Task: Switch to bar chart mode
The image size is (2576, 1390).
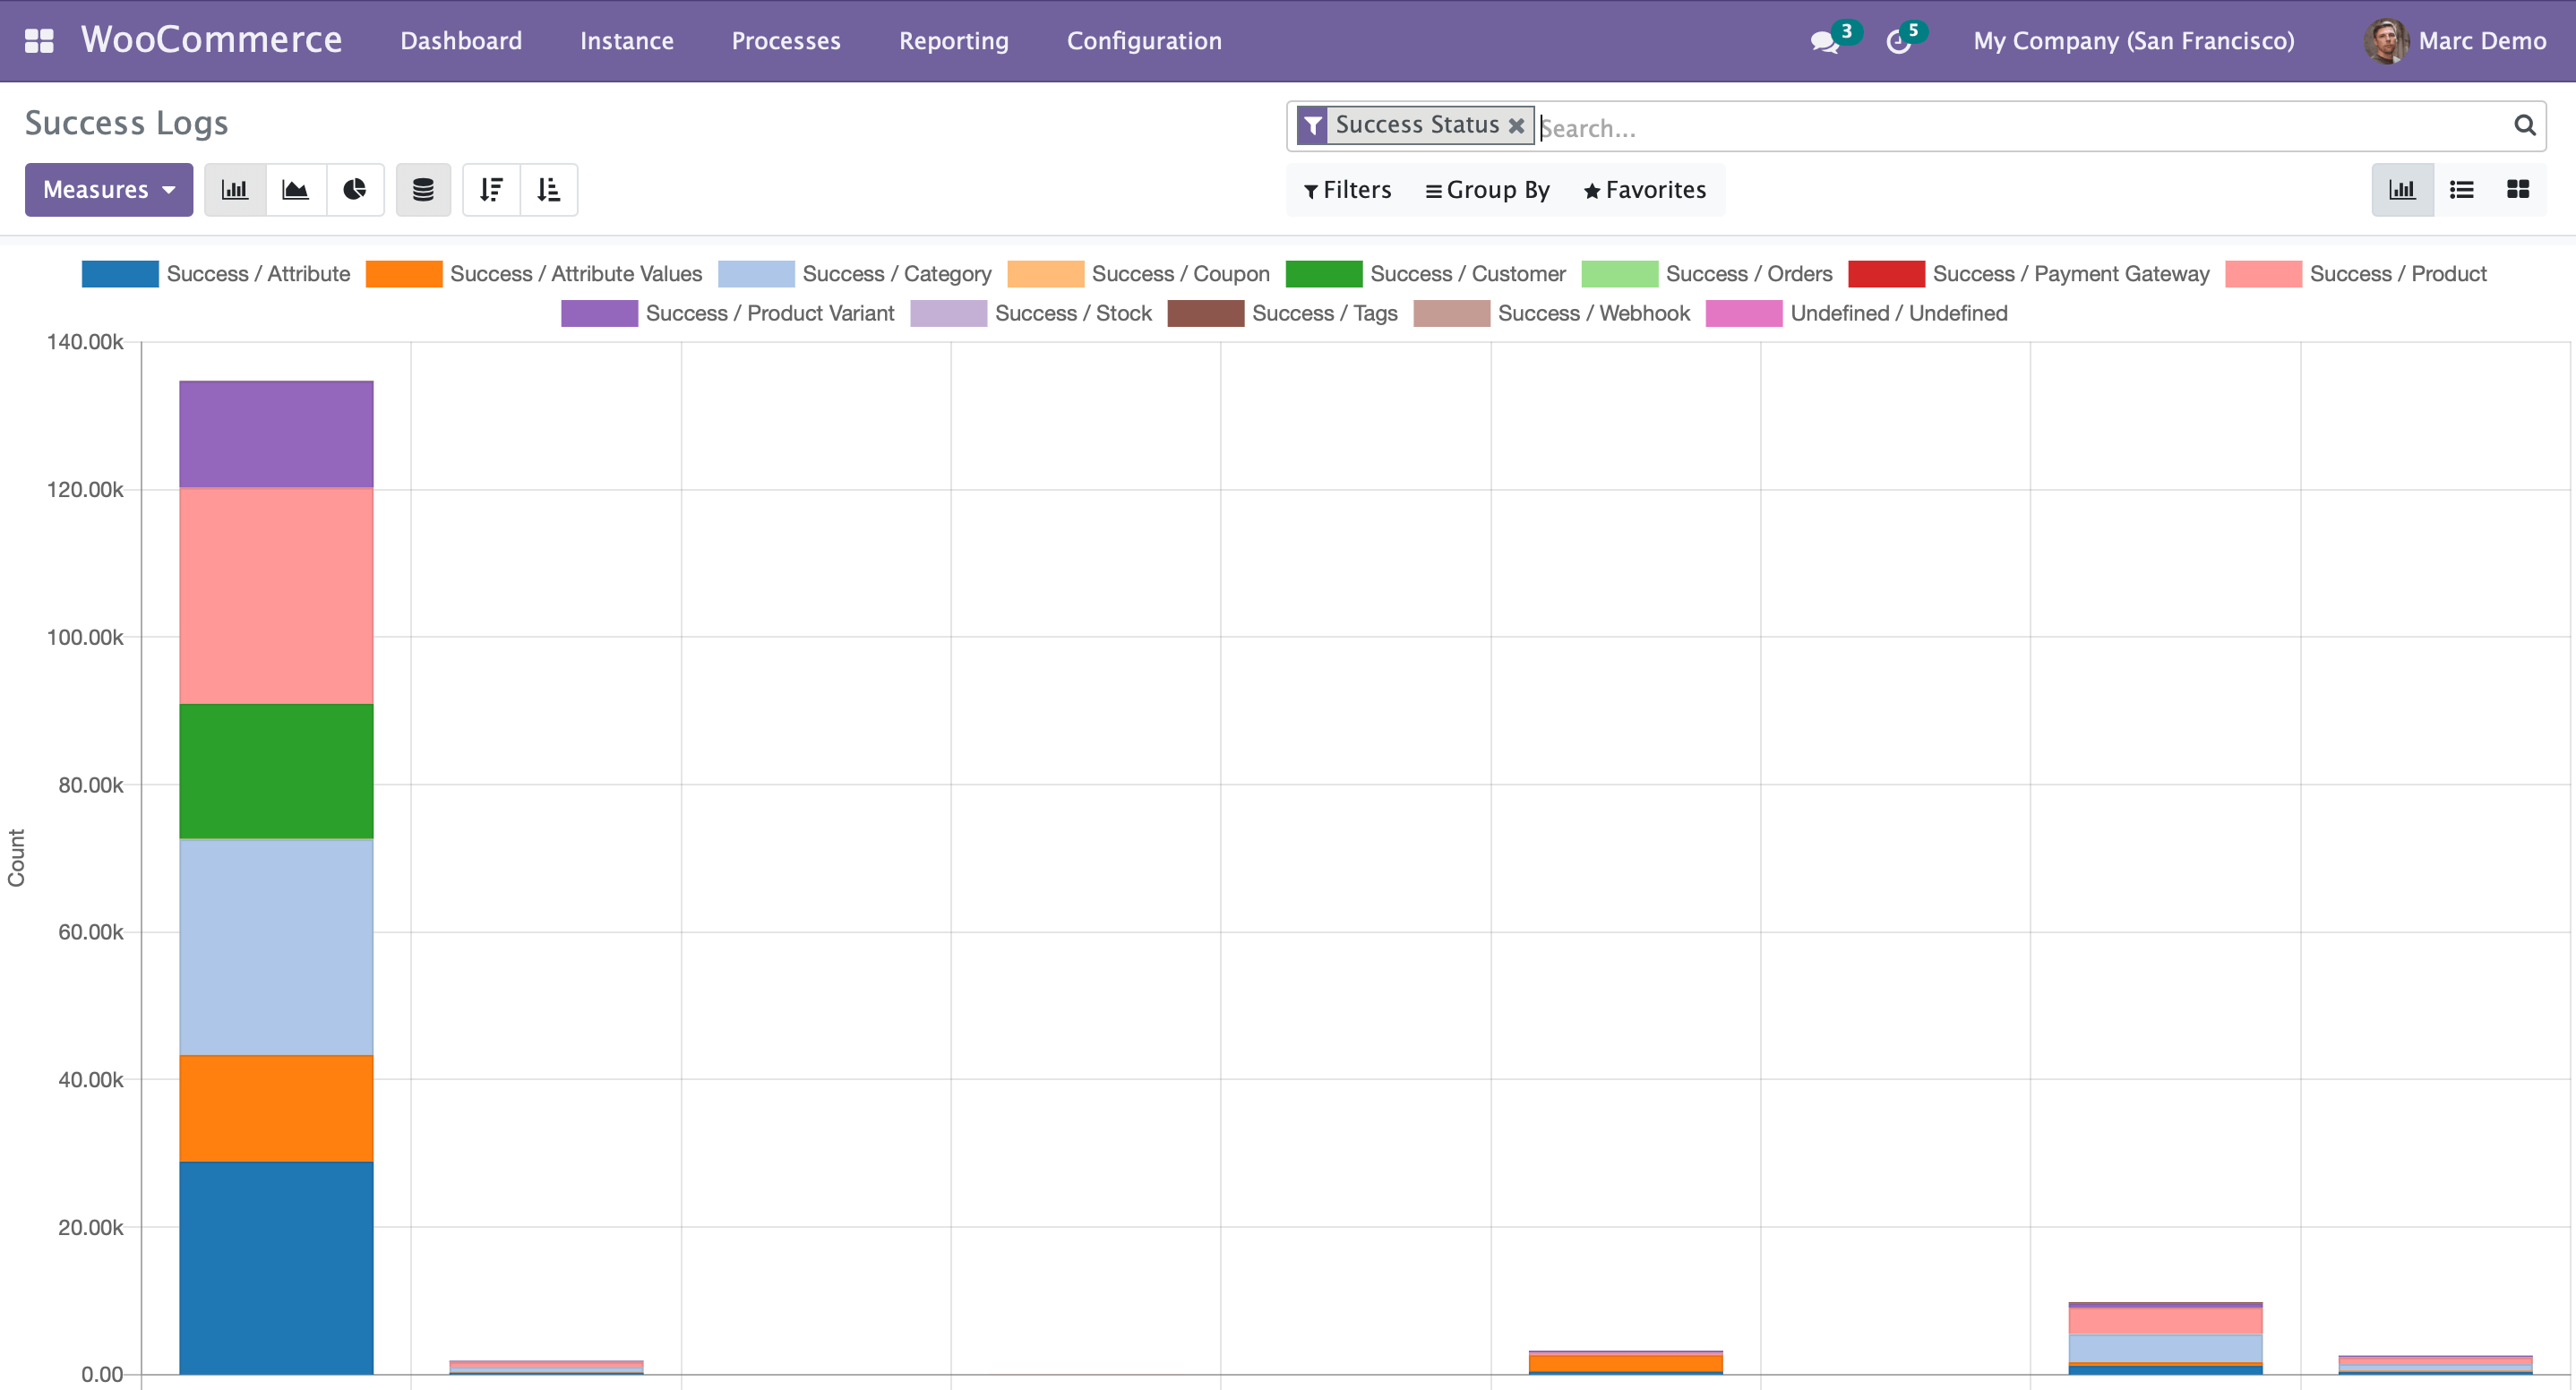Action: click(x=235, y=190)
